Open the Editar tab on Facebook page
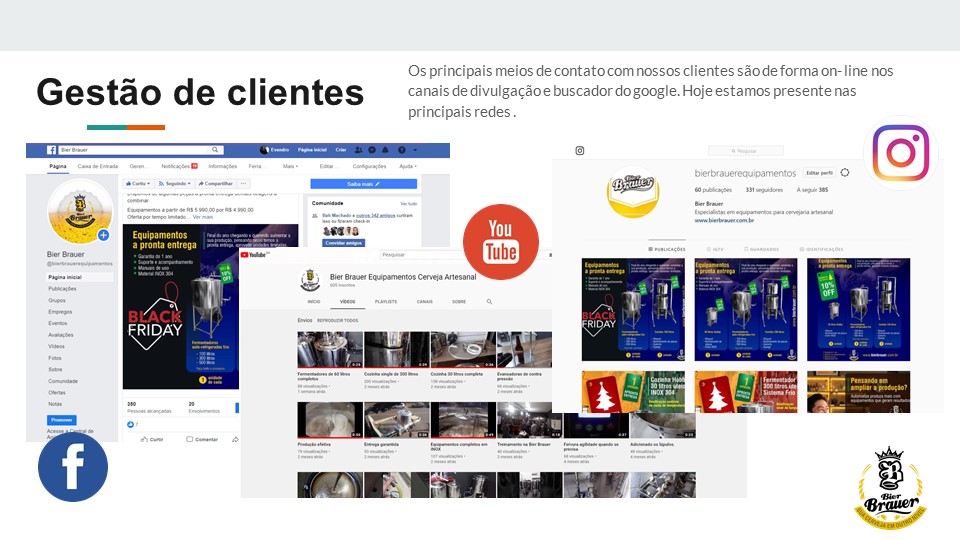This screenshot has width=960, height=540. [327, 166]
